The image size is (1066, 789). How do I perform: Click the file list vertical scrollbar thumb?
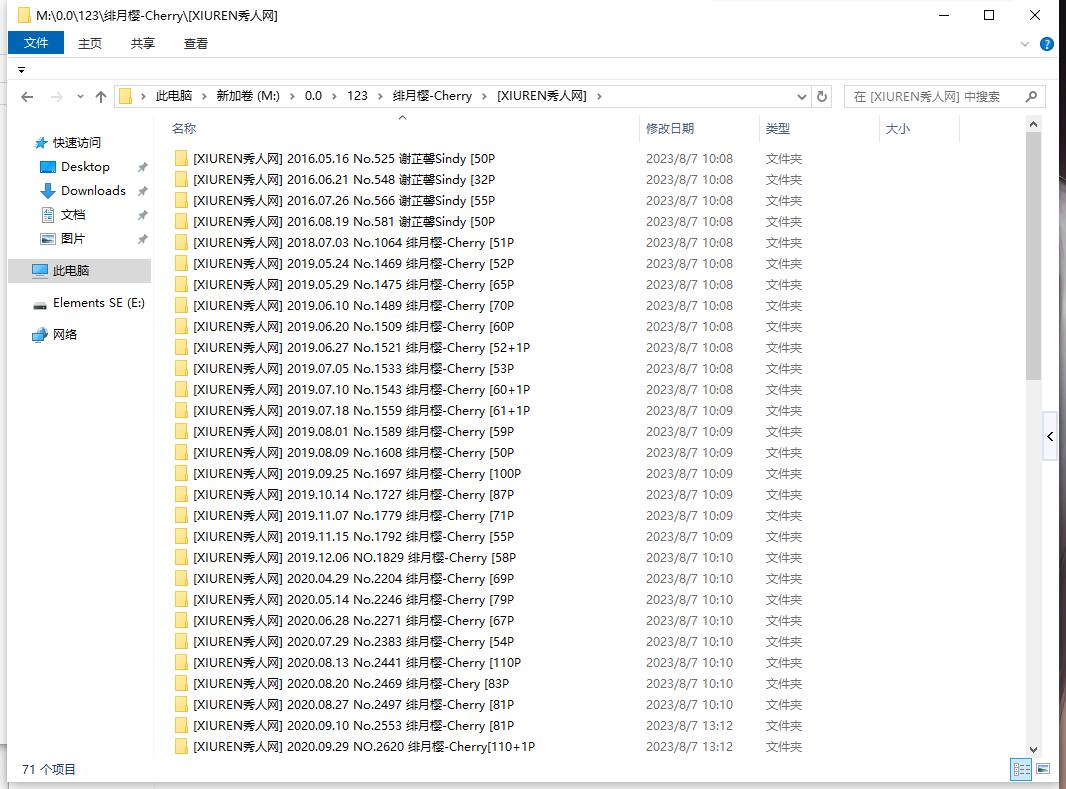pos(1033,256)
